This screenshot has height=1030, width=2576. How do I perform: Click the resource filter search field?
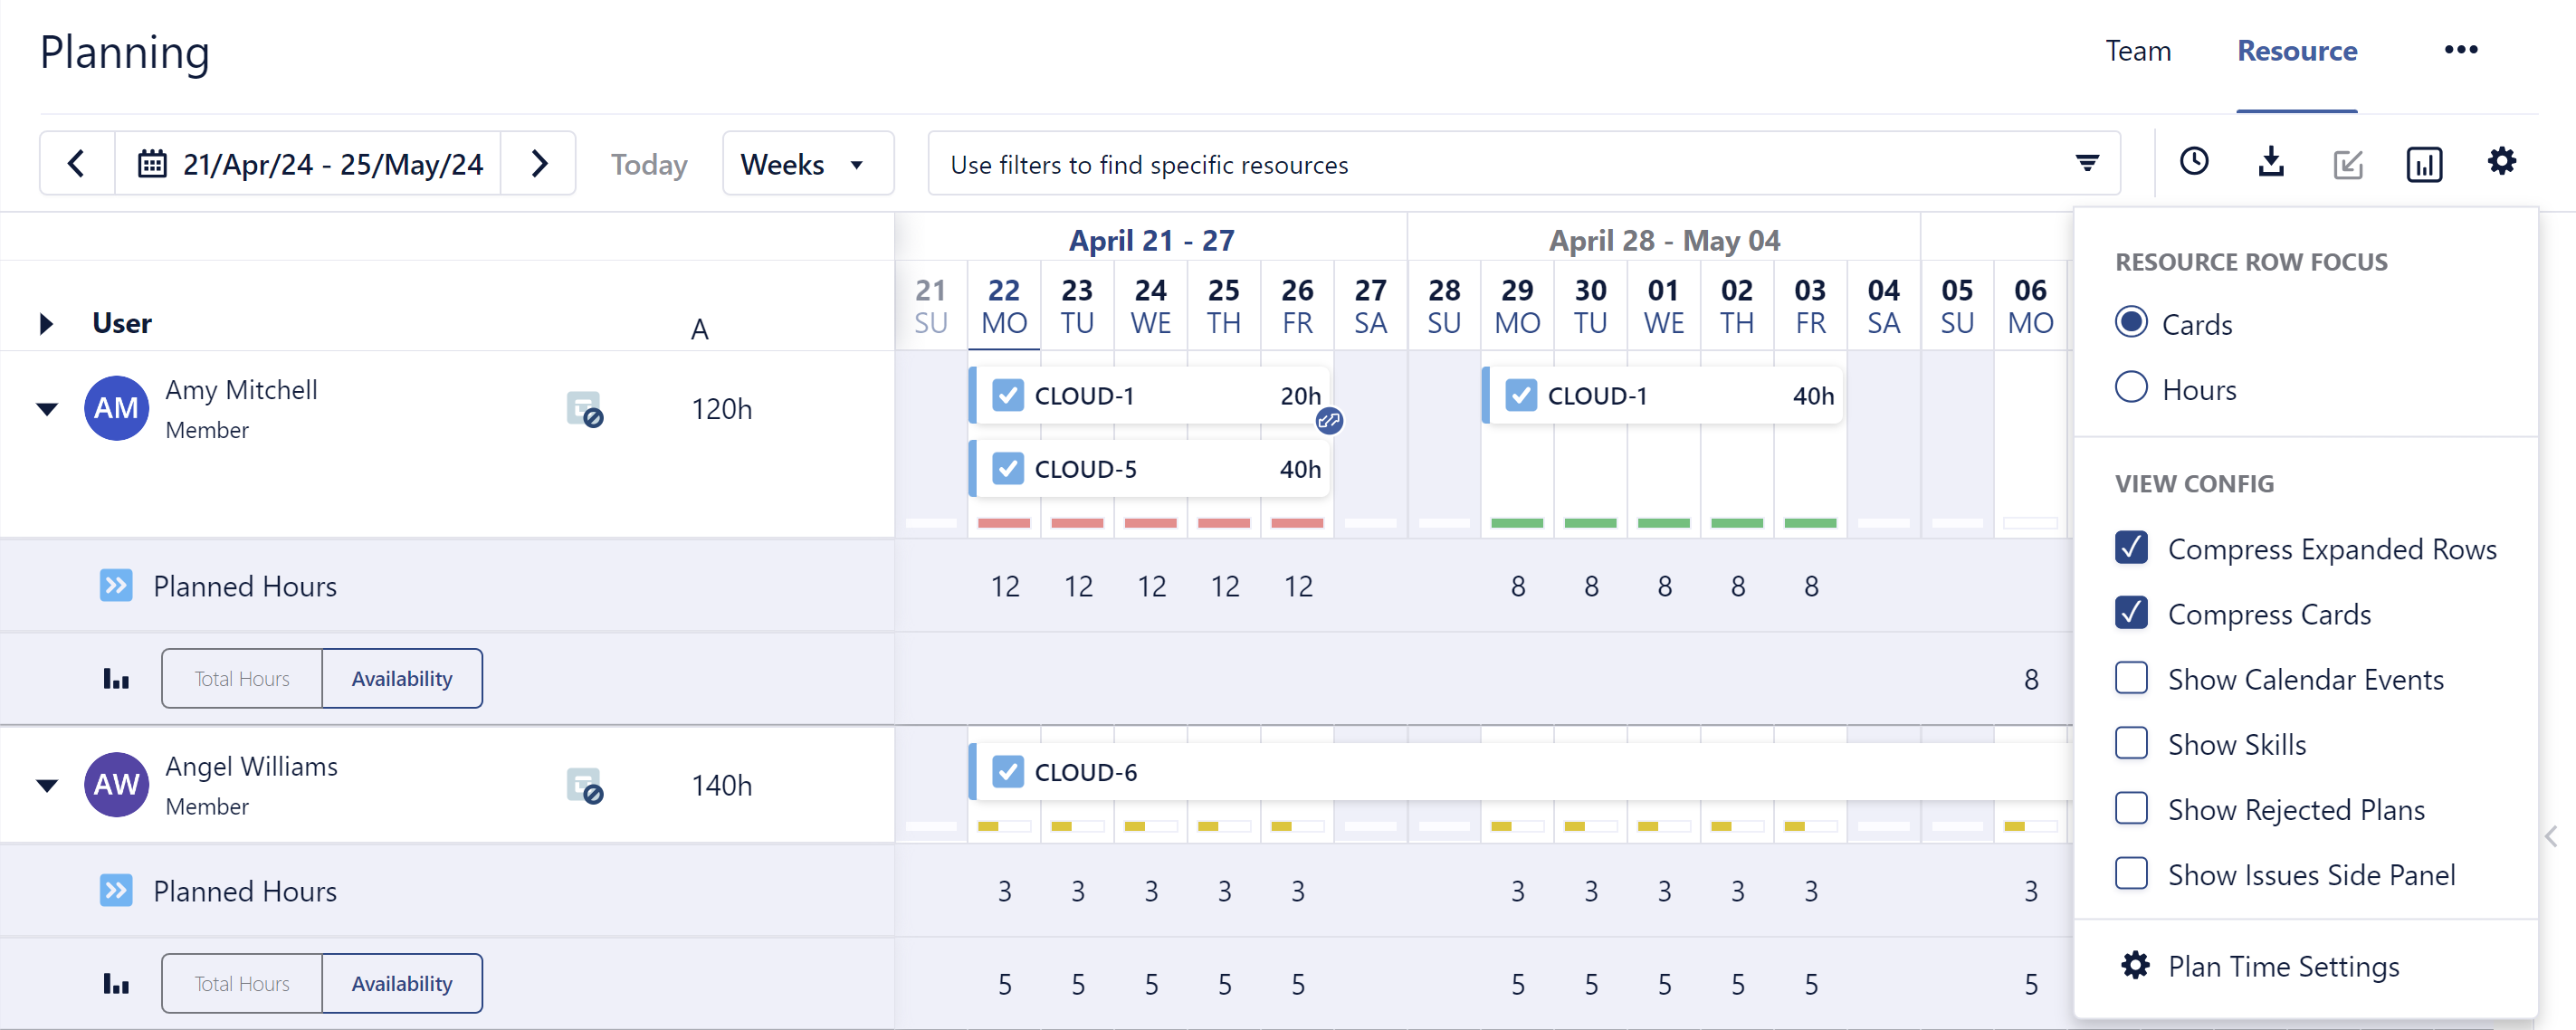pyautogui.click(x=1400, y=164)
